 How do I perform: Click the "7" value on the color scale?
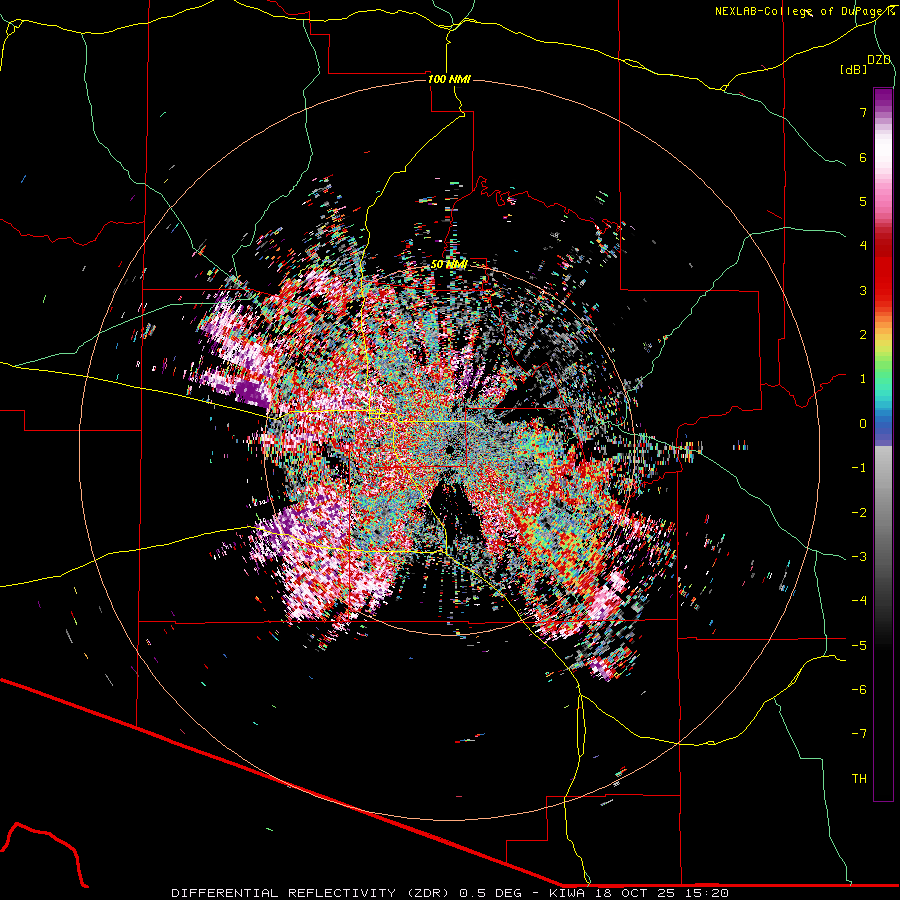click(x=863, y=112)
